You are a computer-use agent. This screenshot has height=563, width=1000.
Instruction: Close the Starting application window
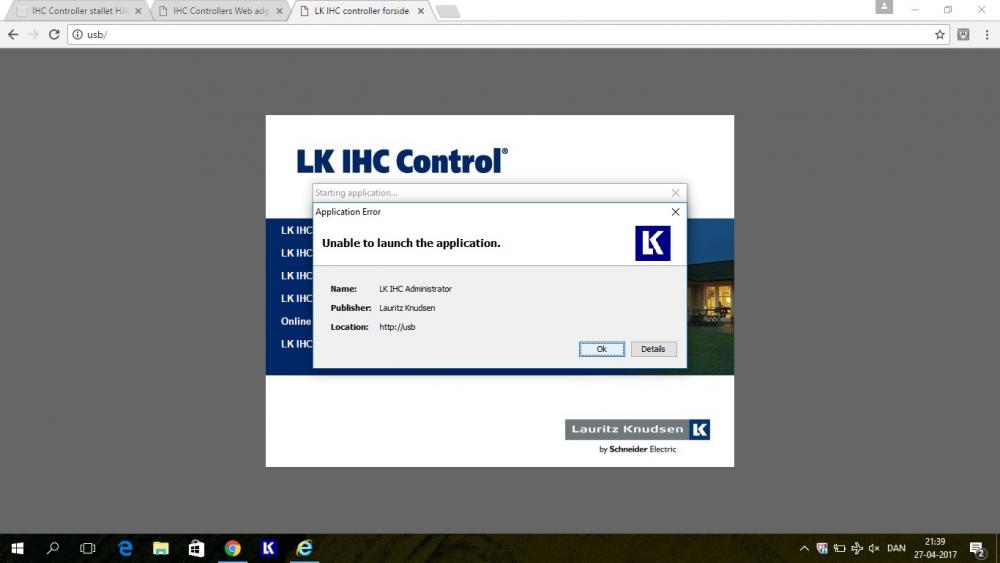pyautogui.click(x=675, y=193)
